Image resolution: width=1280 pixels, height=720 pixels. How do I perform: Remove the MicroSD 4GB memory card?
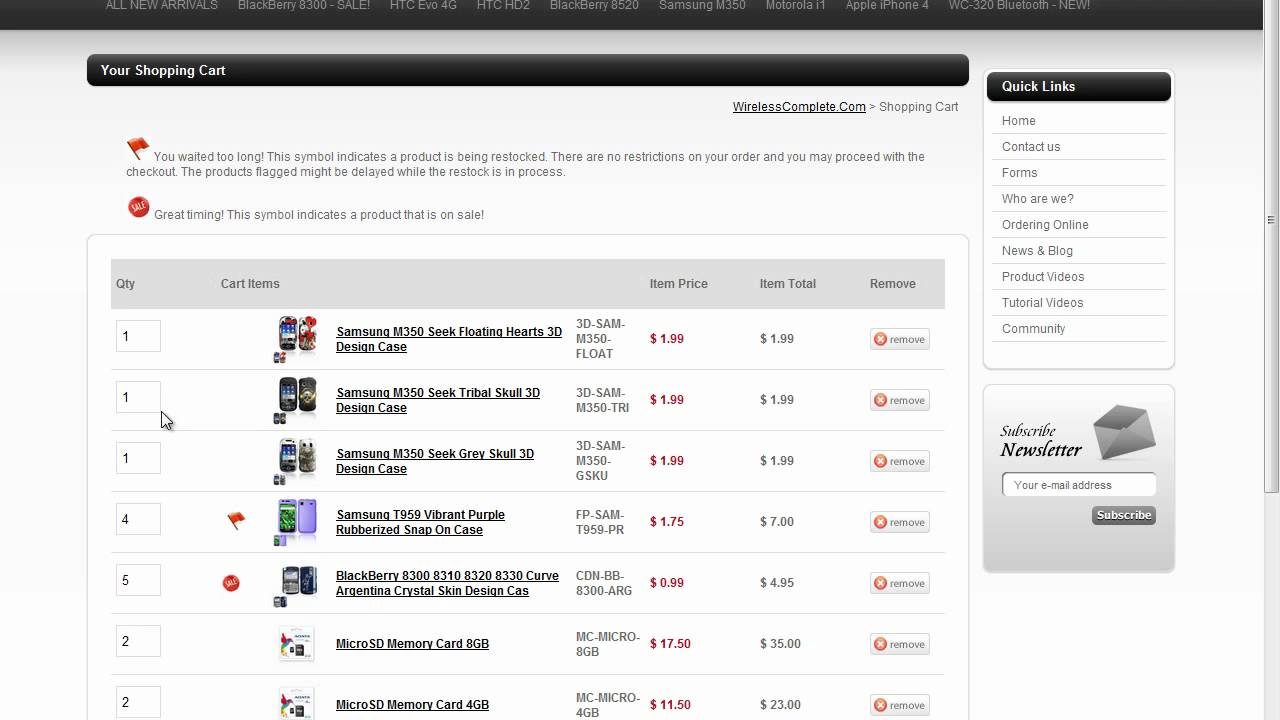click(x=900, y=705)
